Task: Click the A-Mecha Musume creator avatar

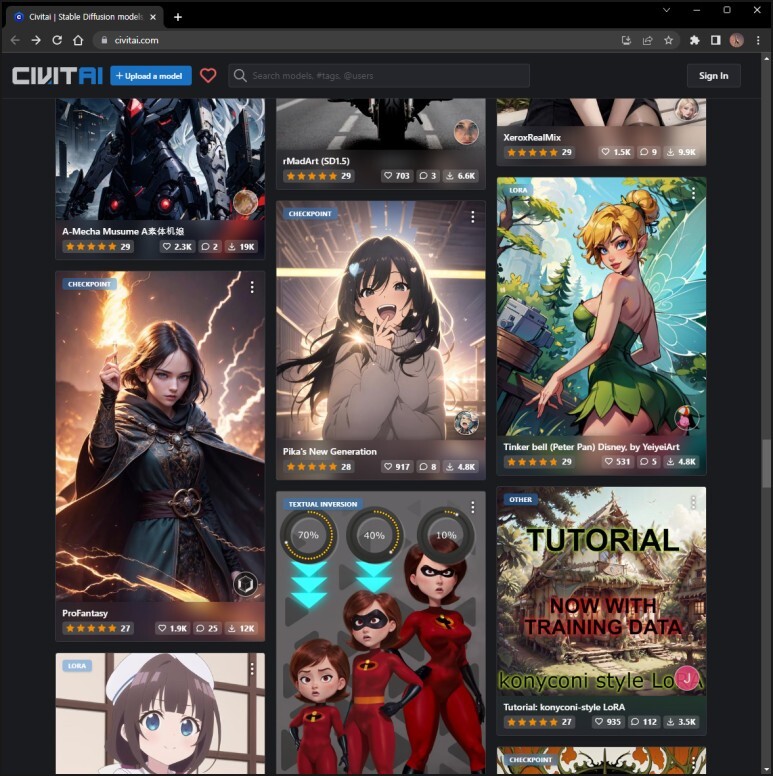Action: pos(245,202)
